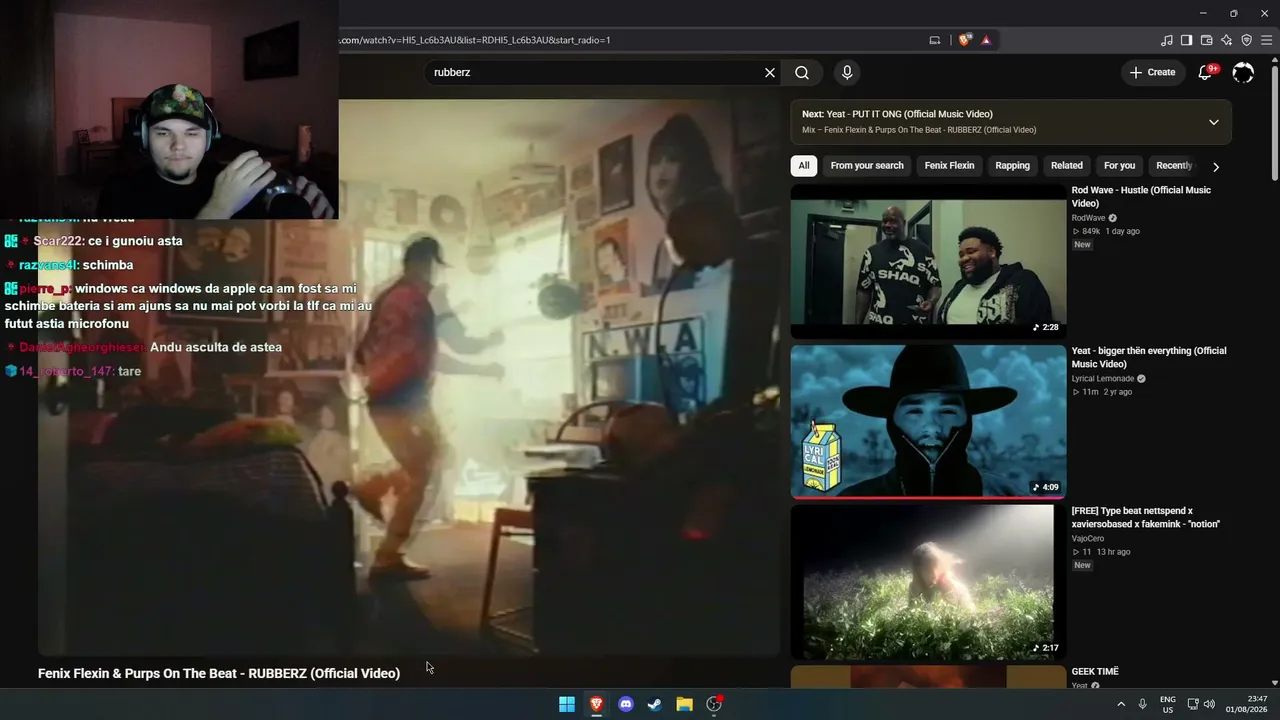
Task: Open Brave Shields lion icon
Action: 965,40
